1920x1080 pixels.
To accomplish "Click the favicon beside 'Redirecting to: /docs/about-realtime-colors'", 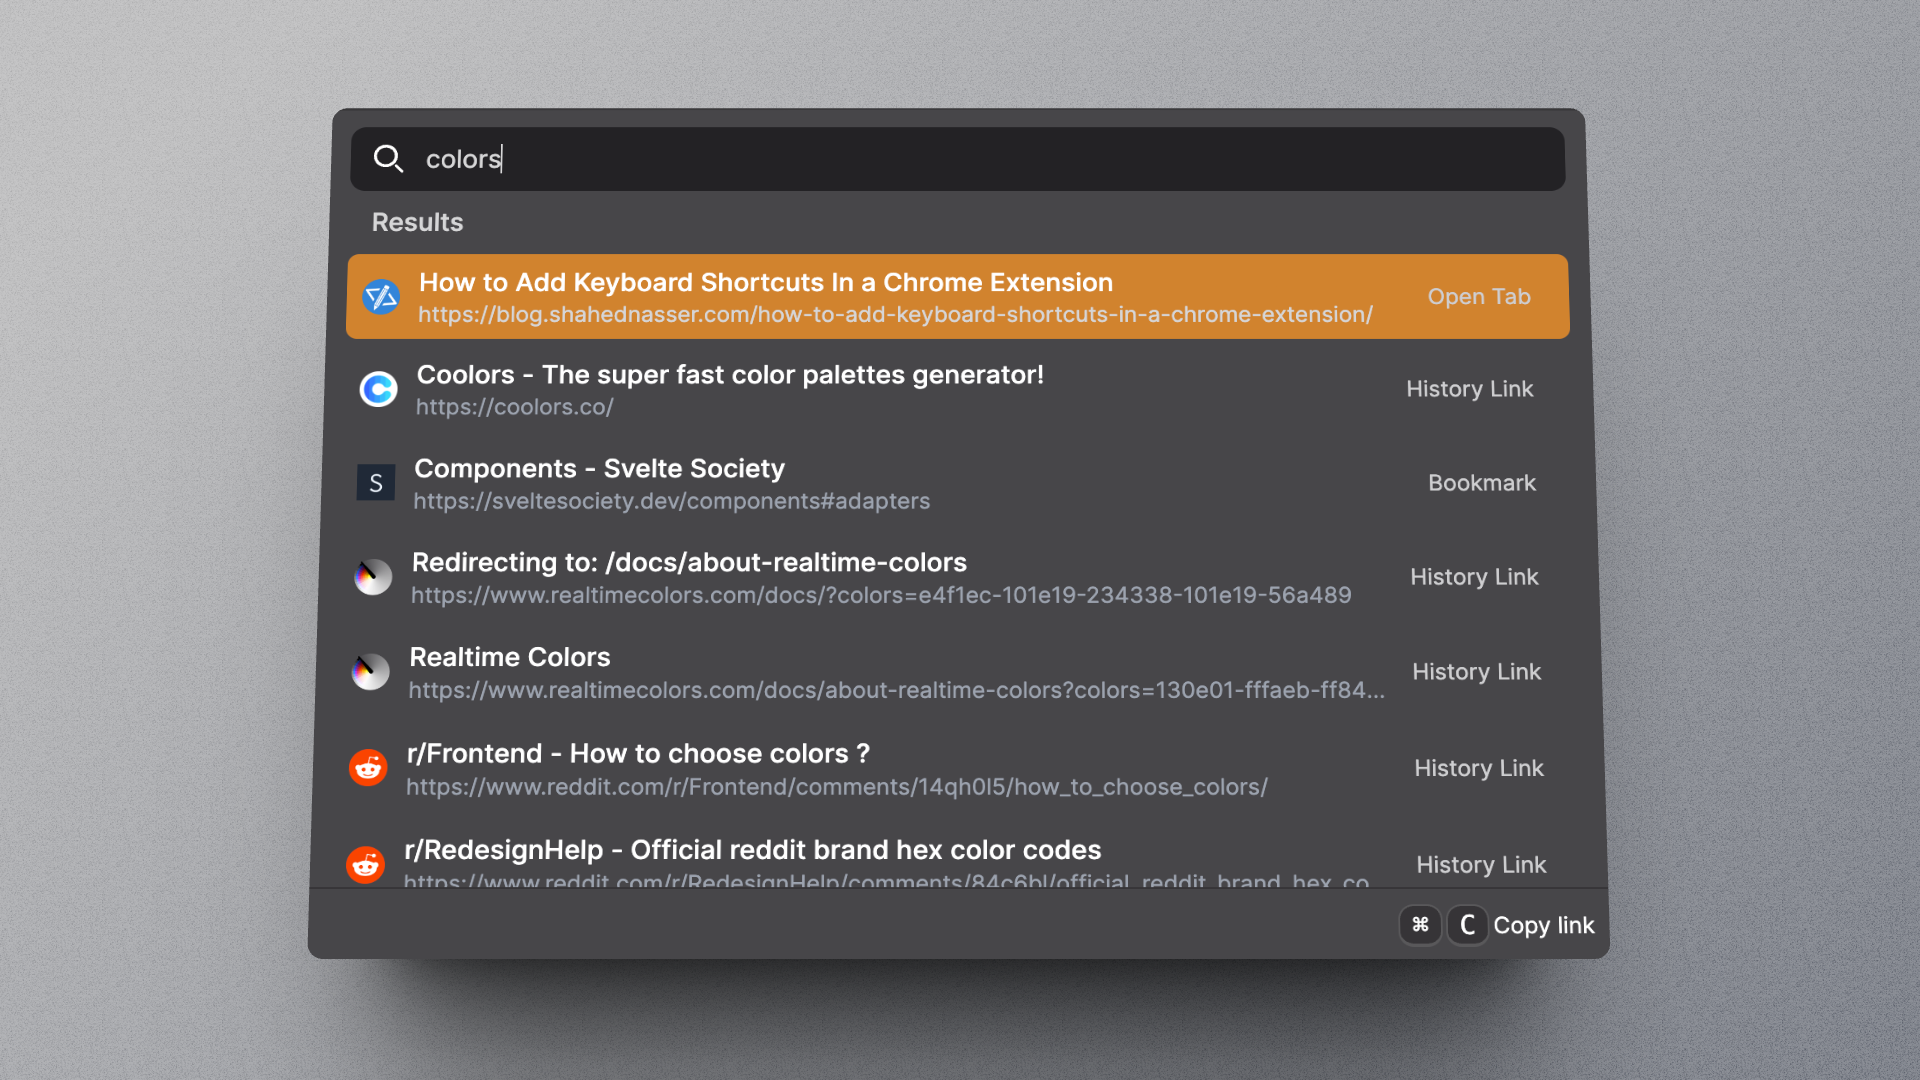I will click(x=373, y=577).
